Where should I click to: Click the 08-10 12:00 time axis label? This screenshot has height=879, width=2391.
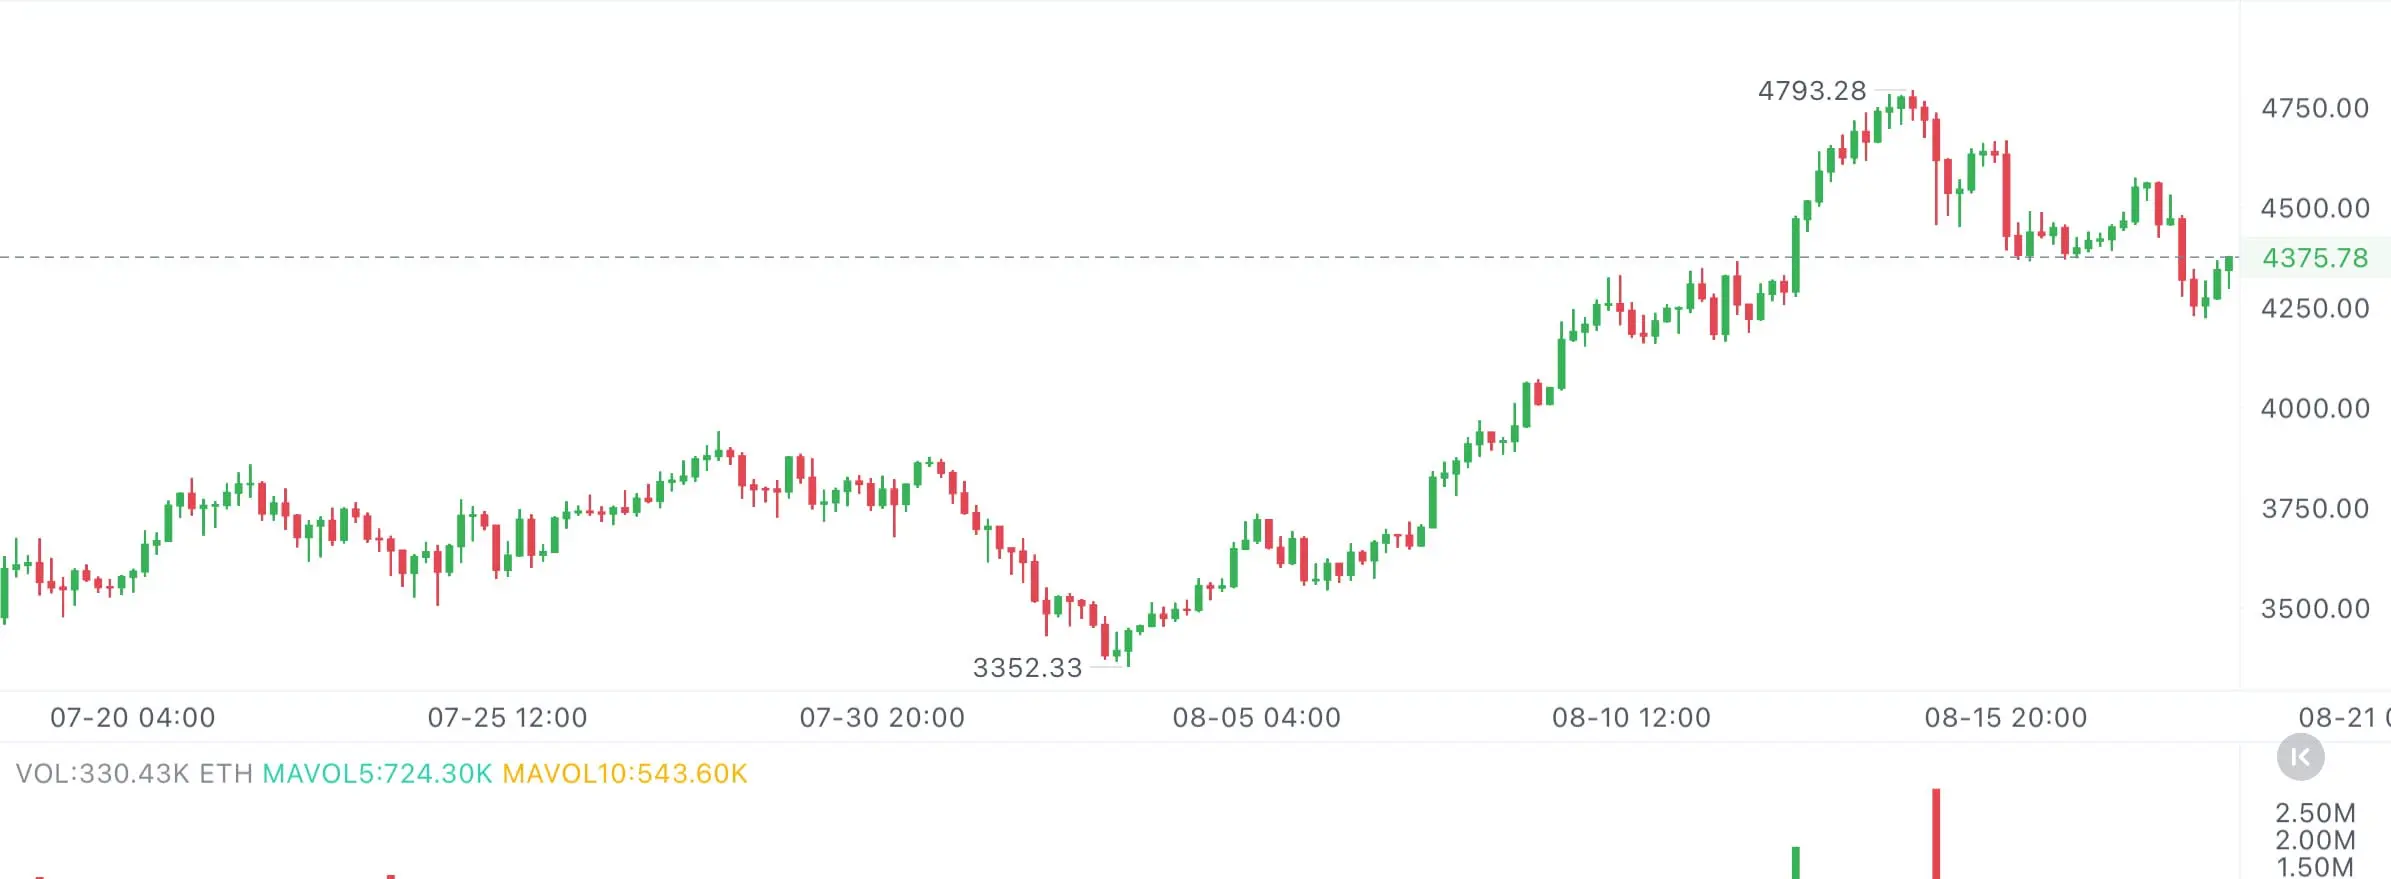[x=1631, y=718]
